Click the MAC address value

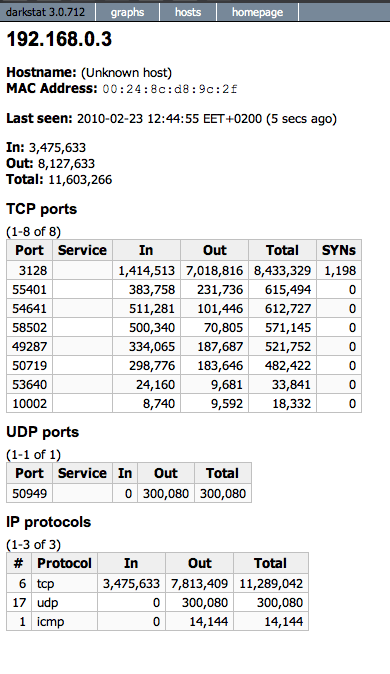pos(170,89)
